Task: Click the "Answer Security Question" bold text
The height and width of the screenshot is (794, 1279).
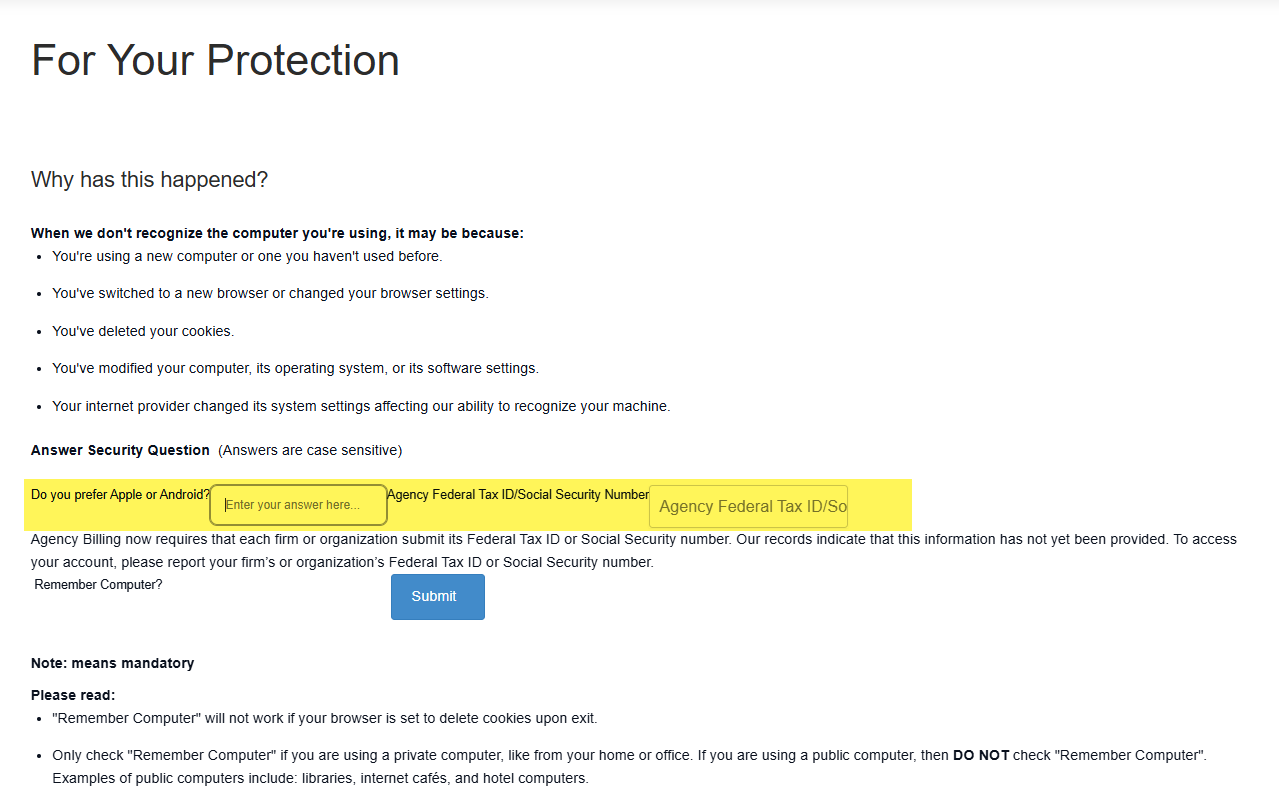Action: click(x=120, y=450)
